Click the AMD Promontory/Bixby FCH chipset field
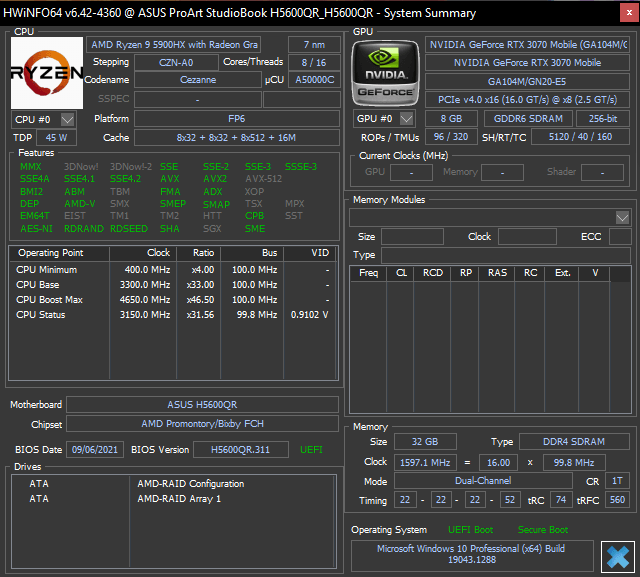Screen dimensions: 640x577 point(202,424)
